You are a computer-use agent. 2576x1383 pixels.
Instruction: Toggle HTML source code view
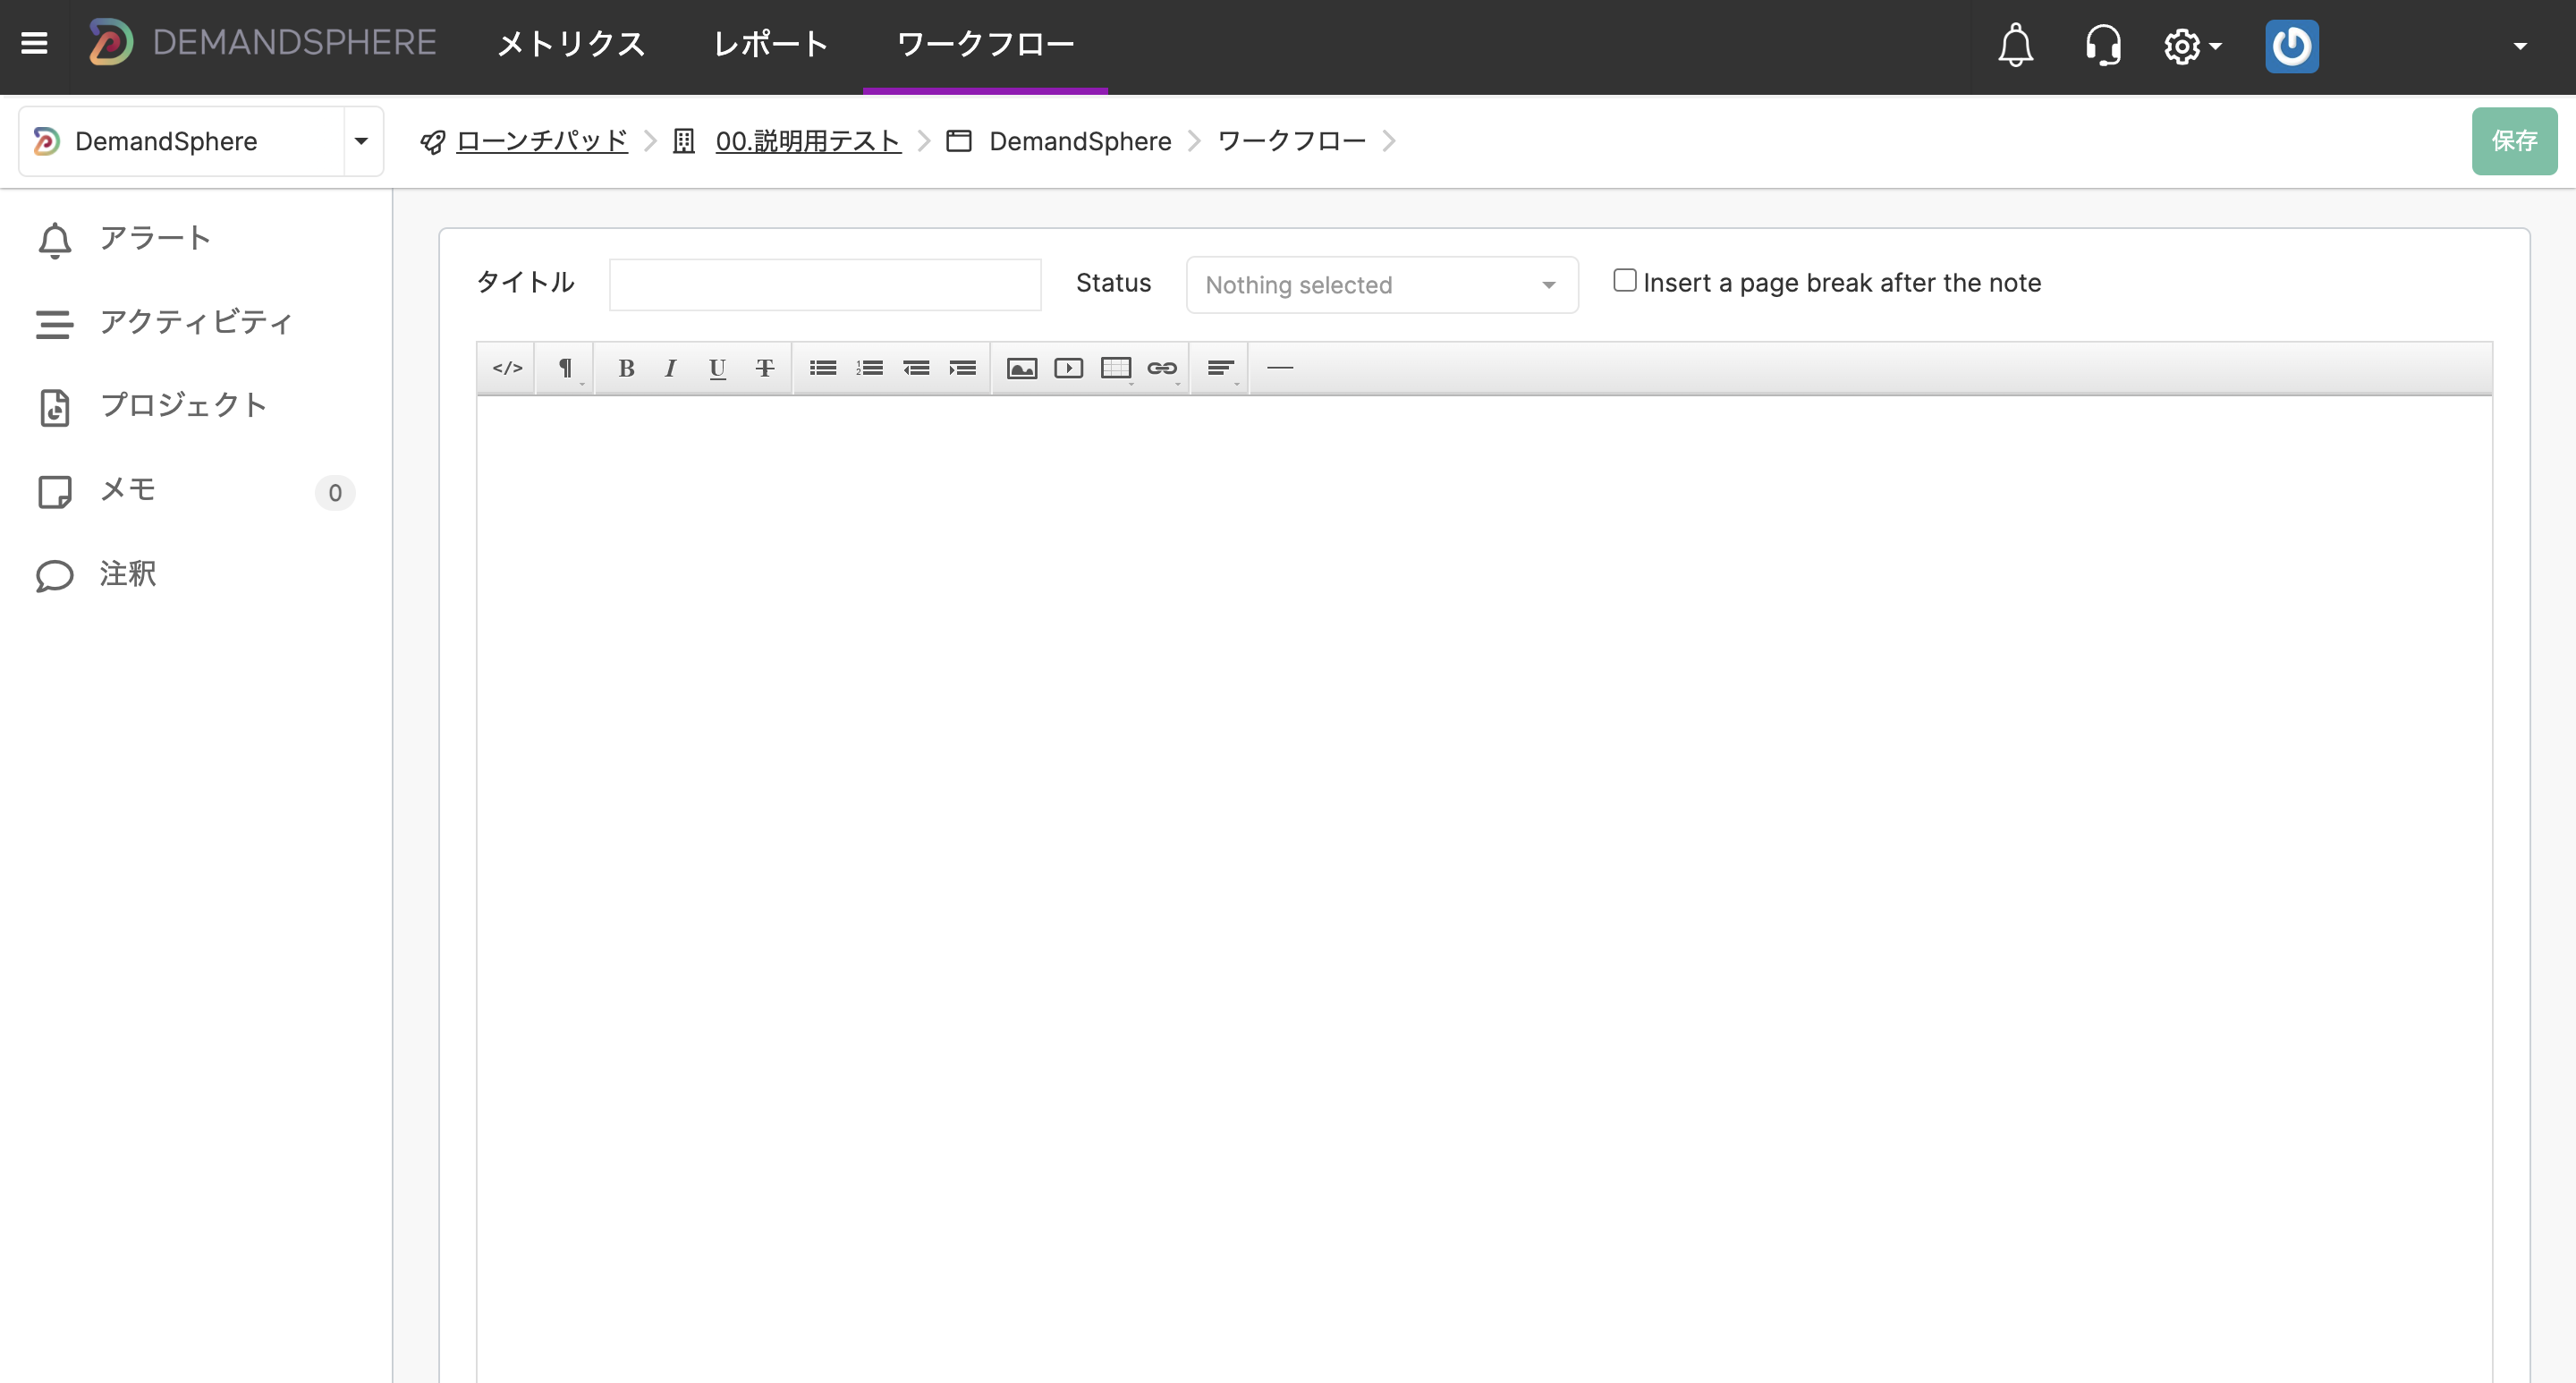507,368
